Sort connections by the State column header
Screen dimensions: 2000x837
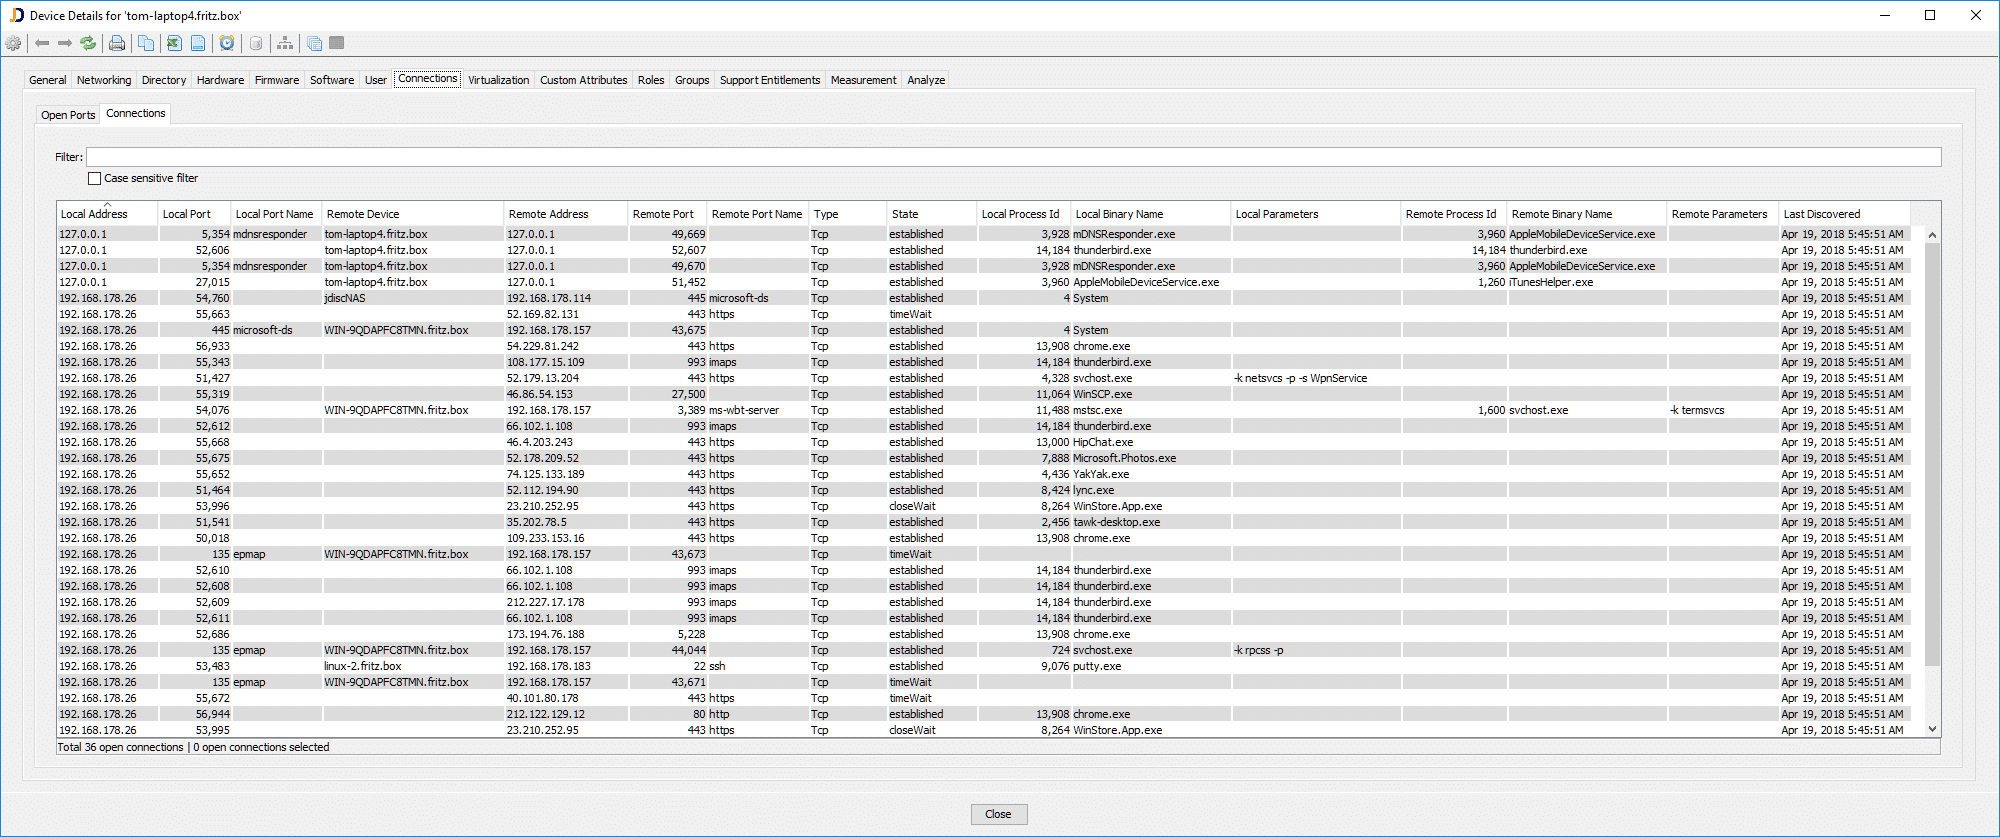coord(905,214)
